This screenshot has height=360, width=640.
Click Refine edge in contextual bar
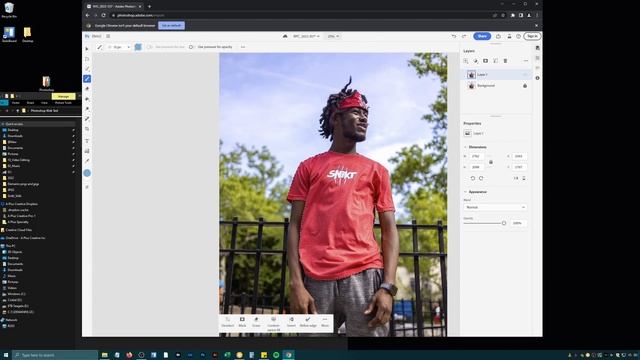(x=308, y=322)
